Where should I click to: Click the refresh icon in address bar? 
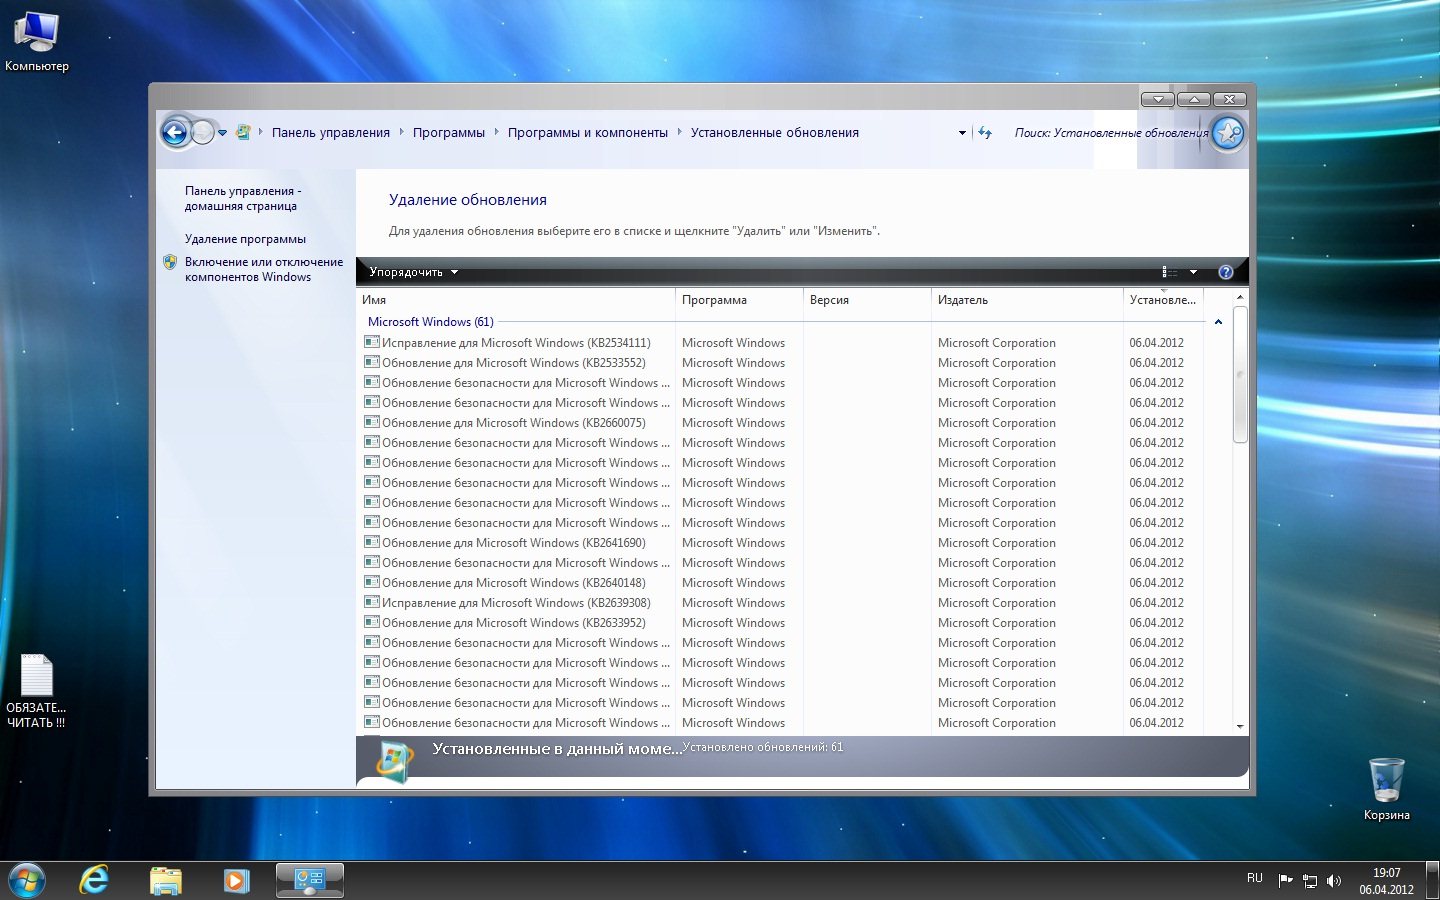click(x=985, y=133)
